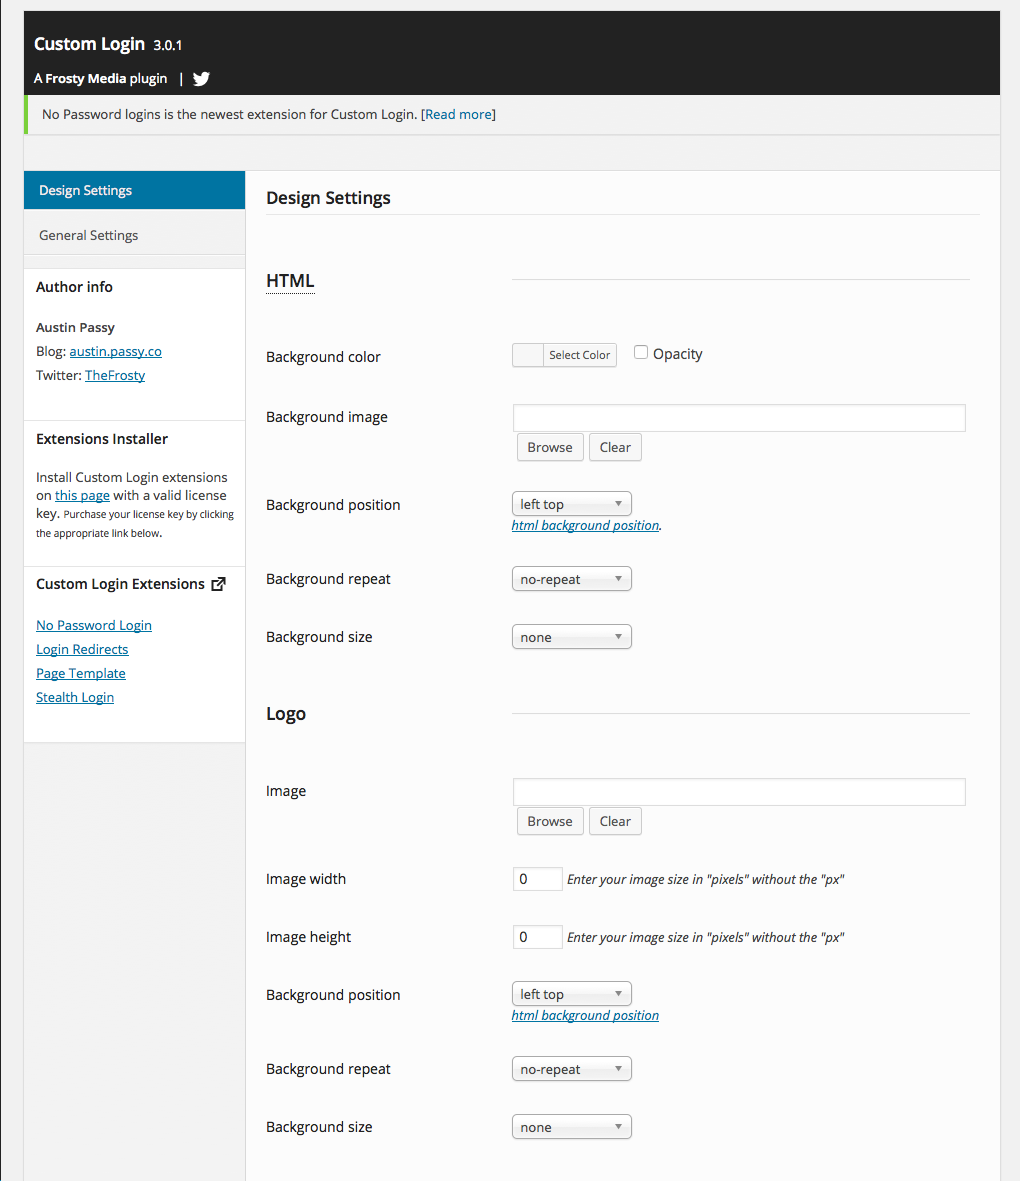Click the HTML Background image text field

(739, 418)
